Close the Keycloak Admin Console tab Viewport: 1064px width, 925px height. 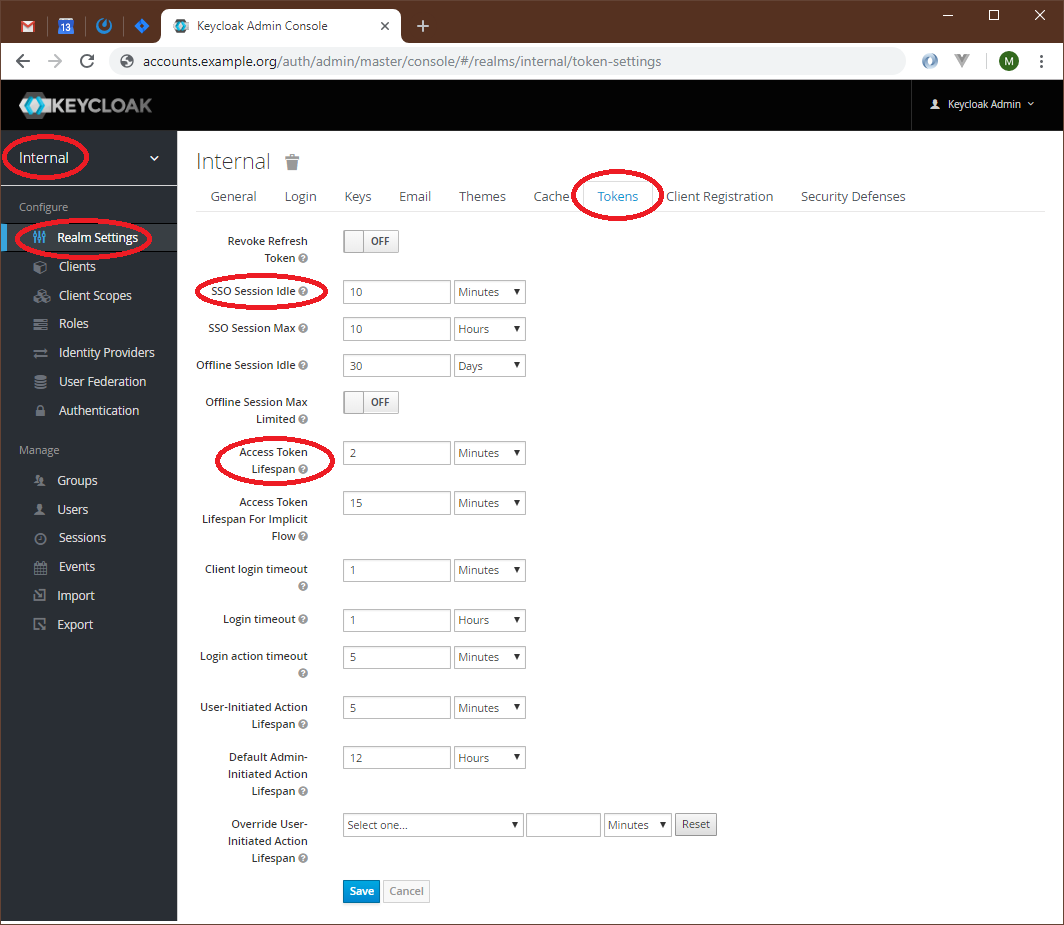click(x=385, y=26)
